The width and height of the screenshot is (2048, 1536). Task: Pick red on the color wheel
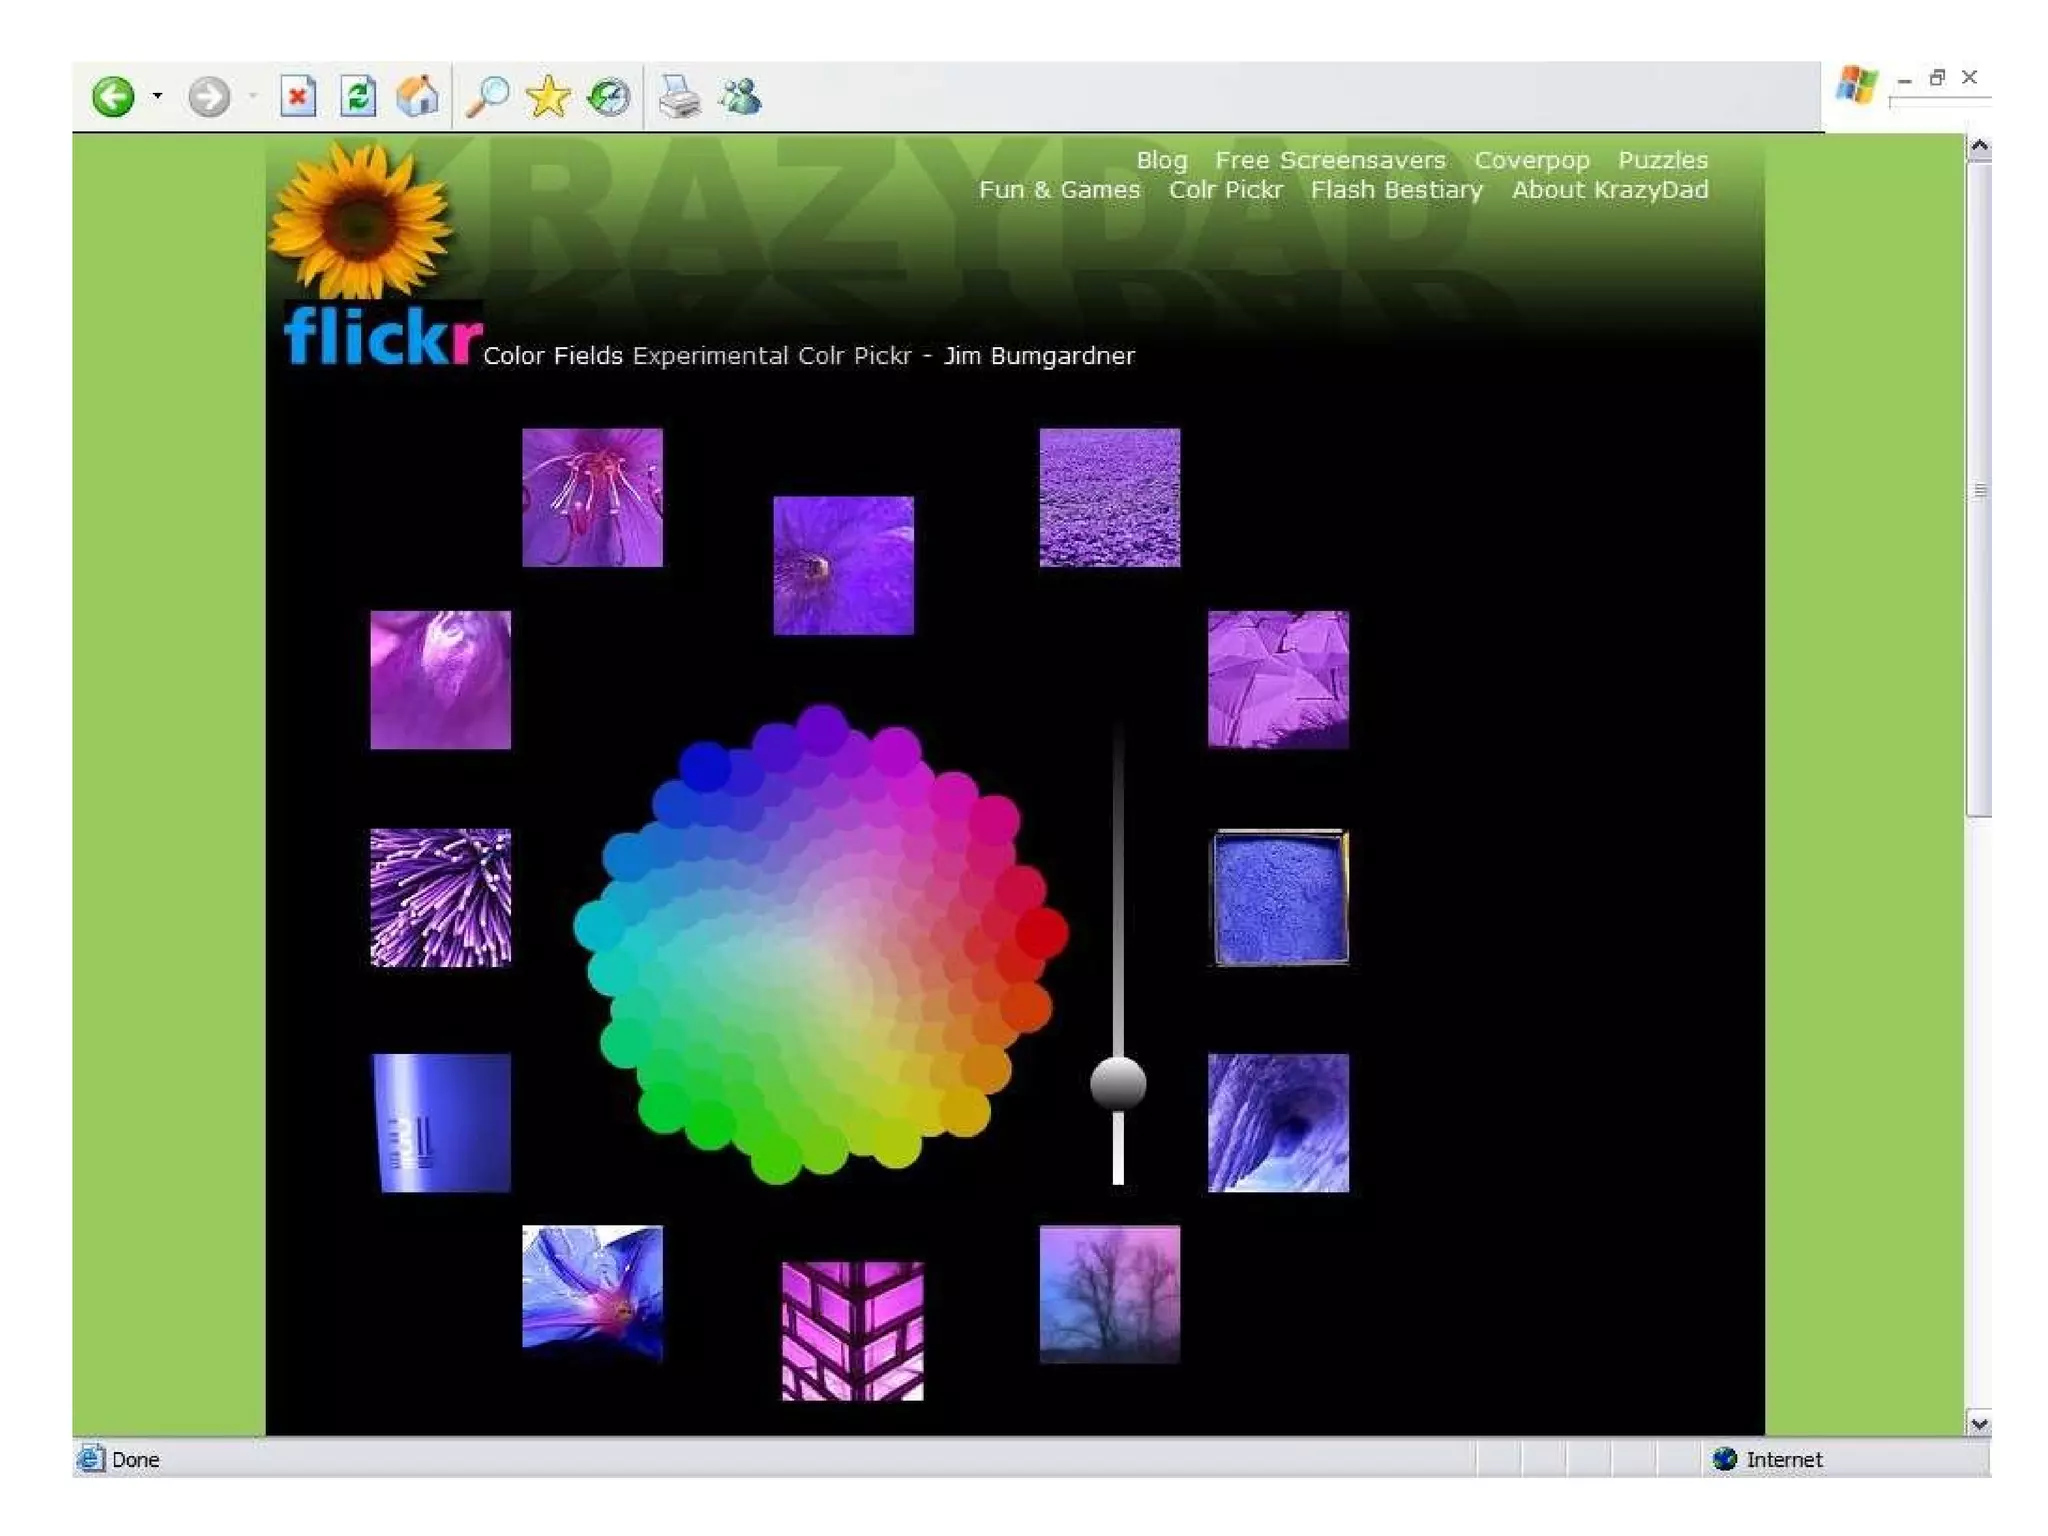pyautogui.click(x=1042, y=932)
